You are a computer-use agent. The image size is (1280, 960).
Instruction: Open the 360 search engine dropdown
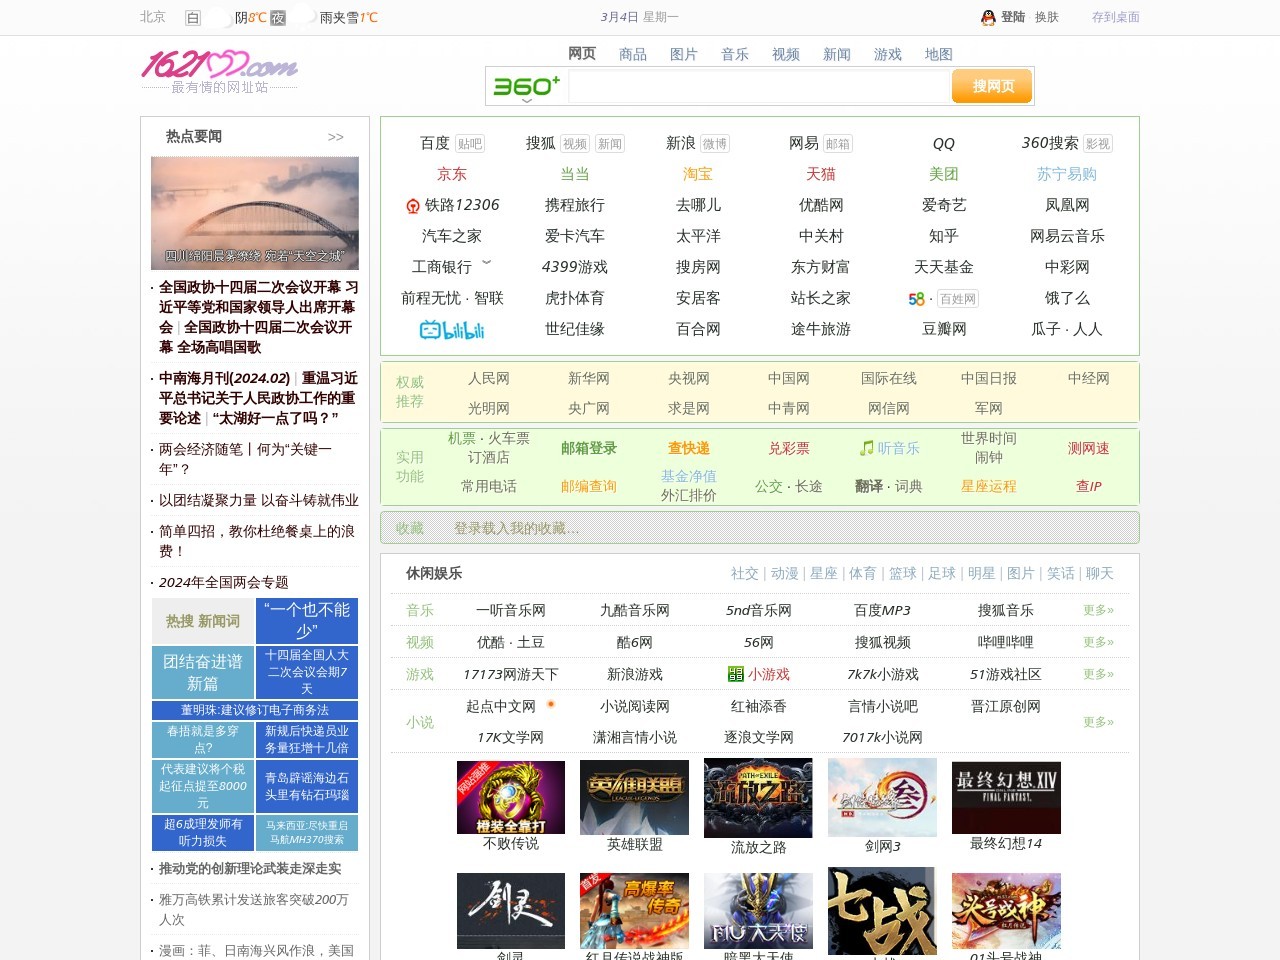pyautogui.click(x=526, y=99)
